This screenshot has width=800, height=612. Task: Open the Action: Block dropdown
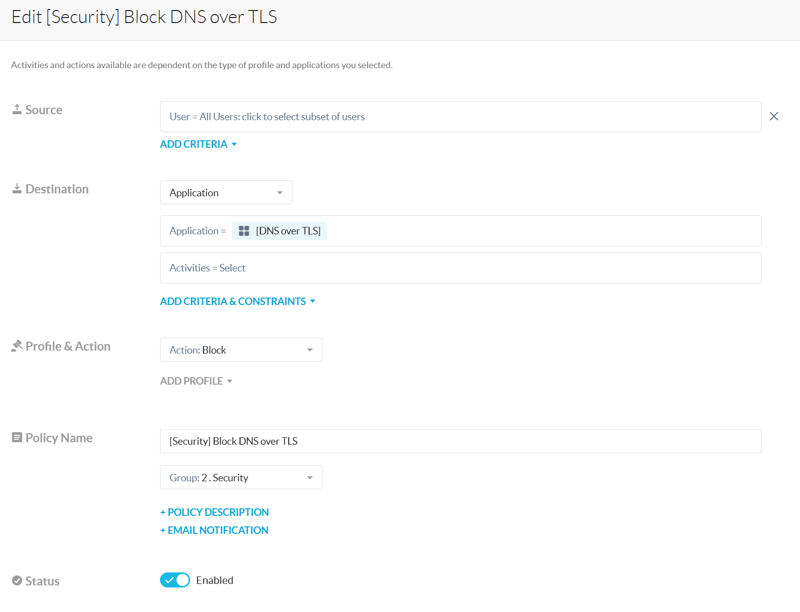pyautogui.click(x=241, y=350)
